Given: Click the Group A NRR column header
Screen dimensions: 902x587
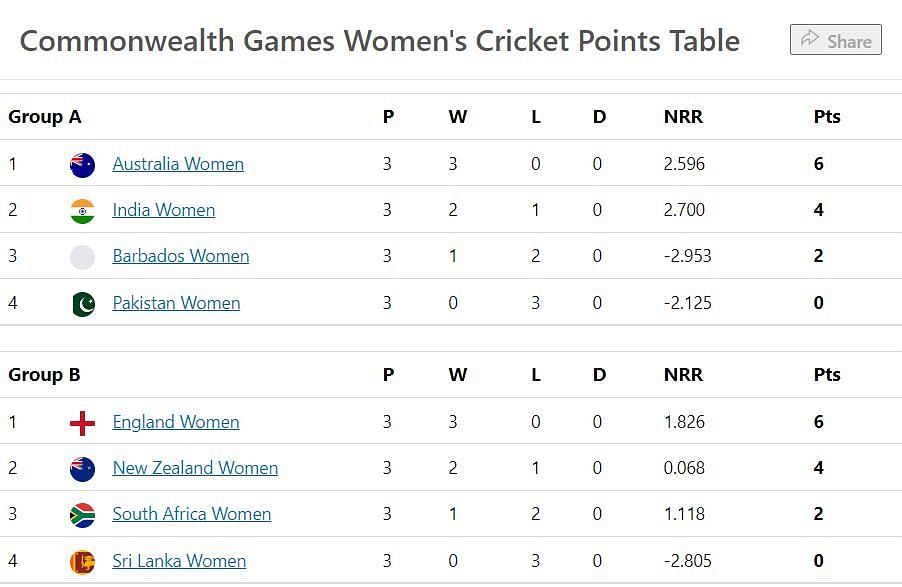Looking at the screenshot, I should click(x=683, y=117).
